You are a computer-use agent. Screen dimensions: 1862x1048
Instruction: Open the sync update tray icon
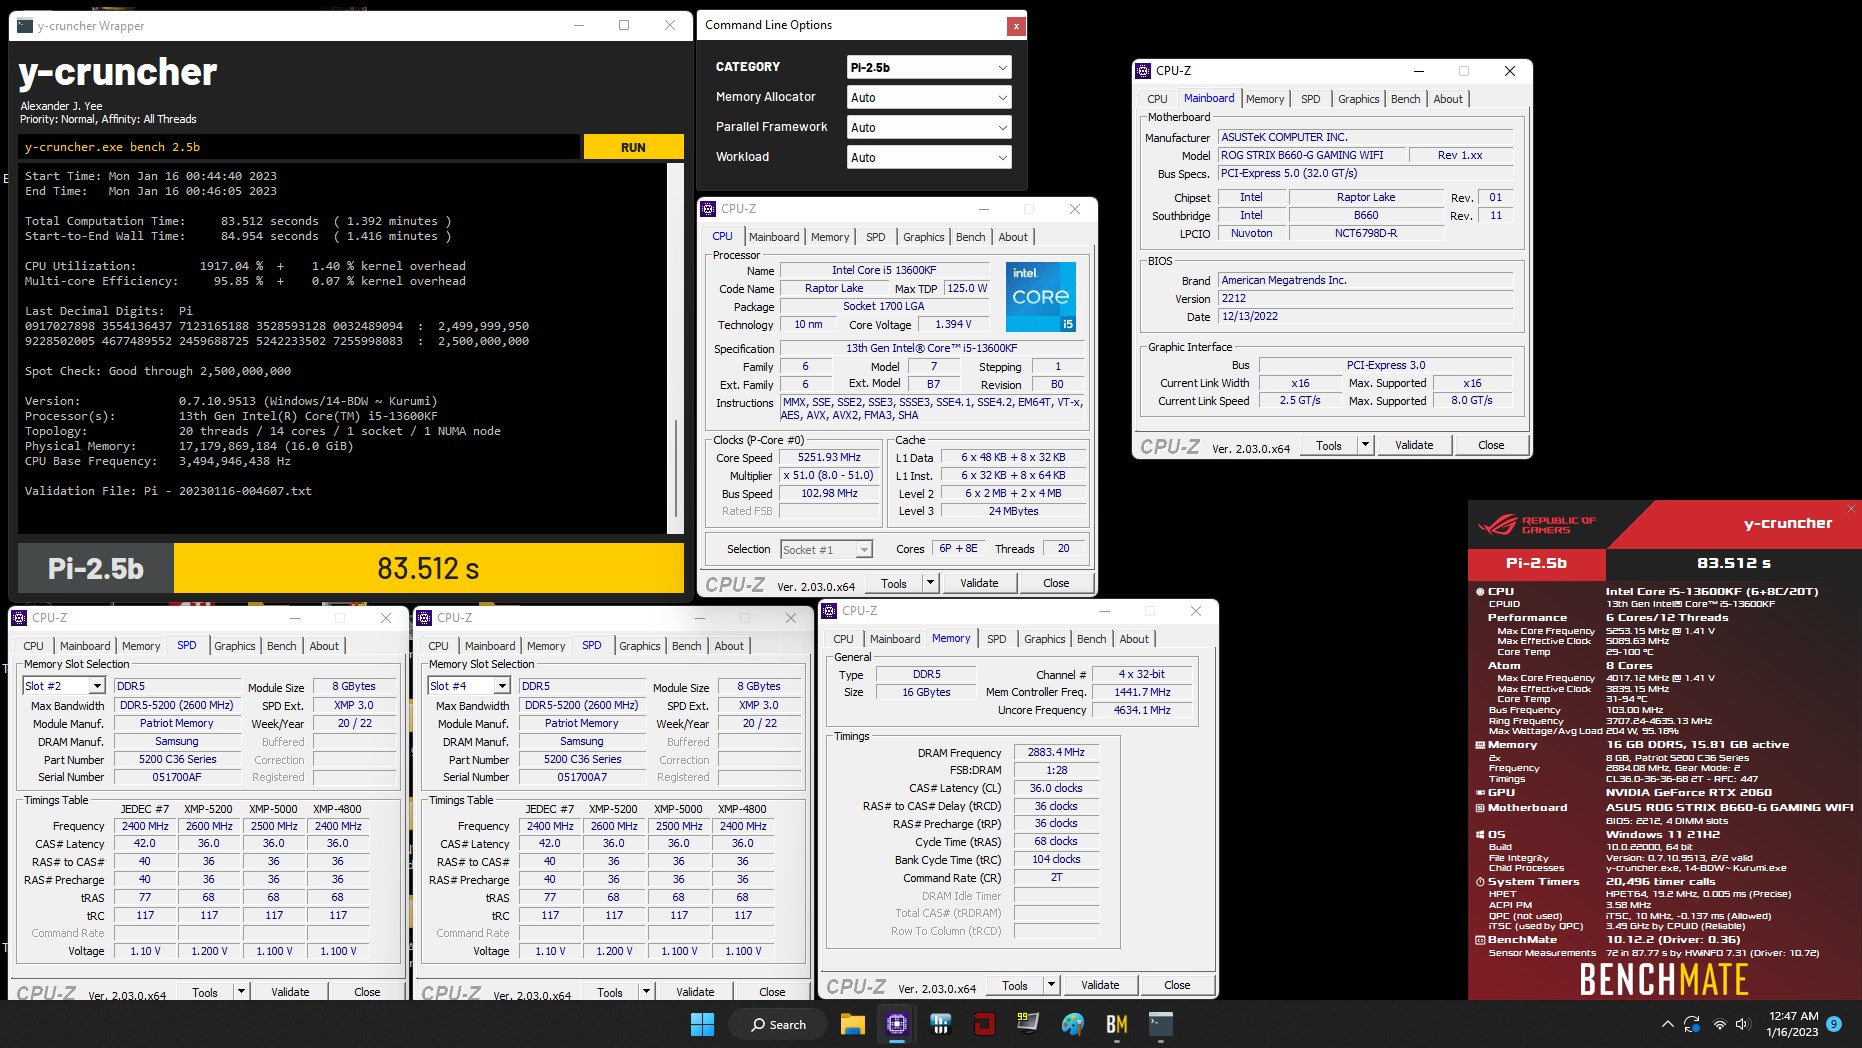pos(1692,1024)
